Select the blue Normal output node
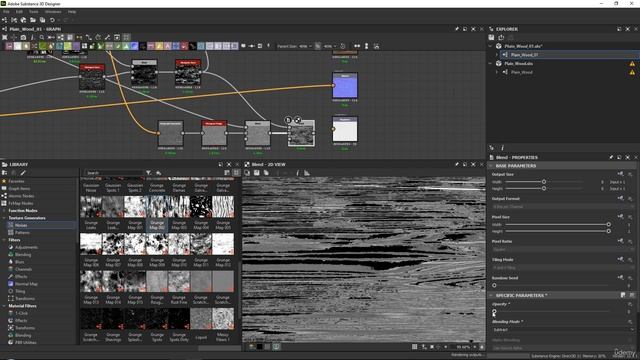The width and height of the screenshot is (640, 360). coord(345,85)
